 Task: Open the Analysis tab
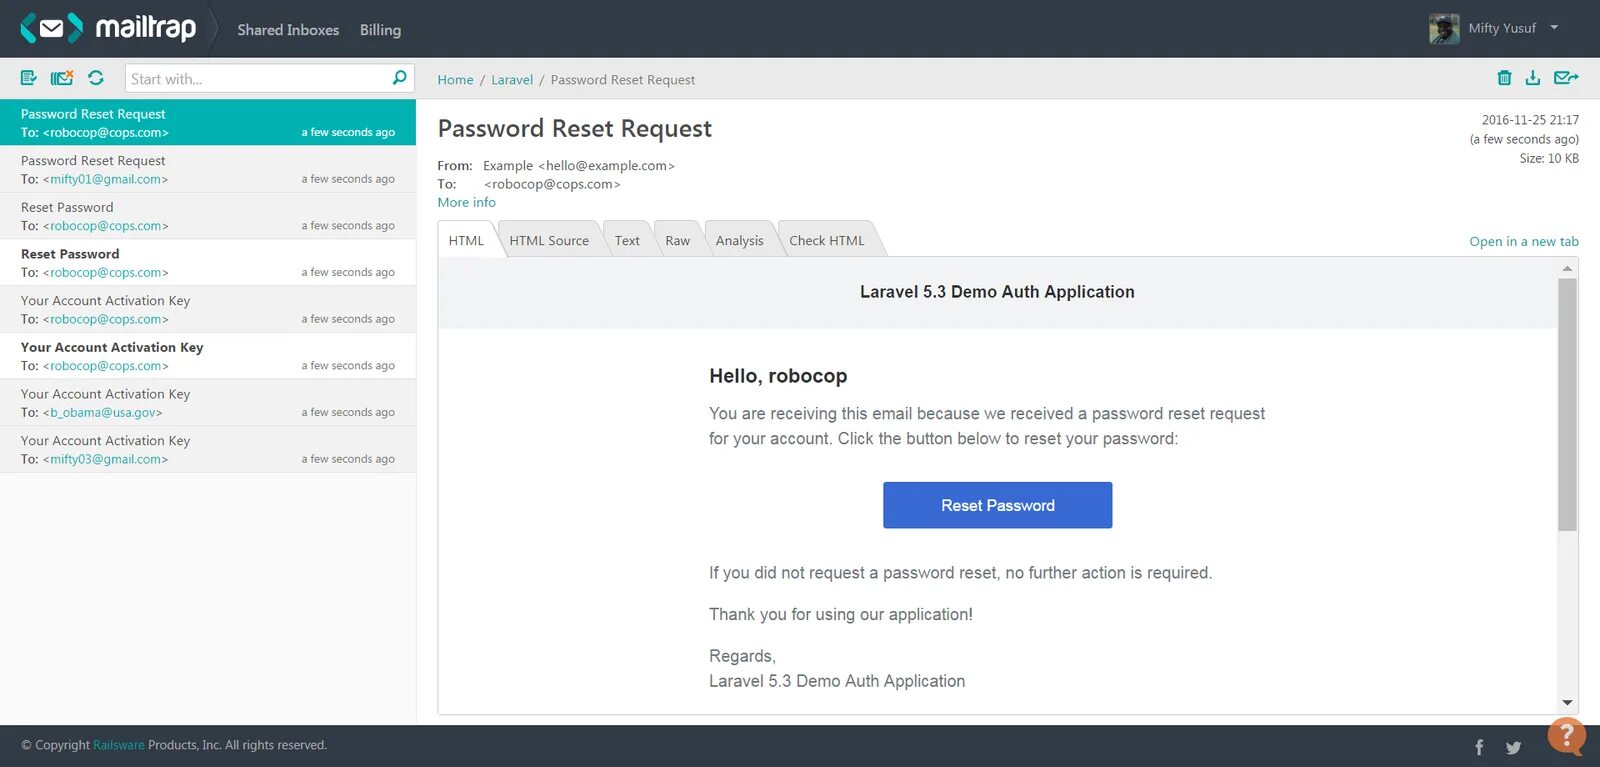739,241
